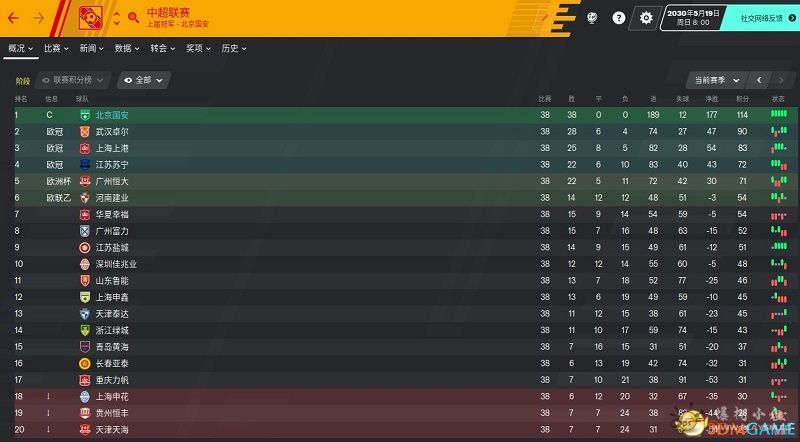
Task: Go to the previous season arrow
Action: (759, 80)
